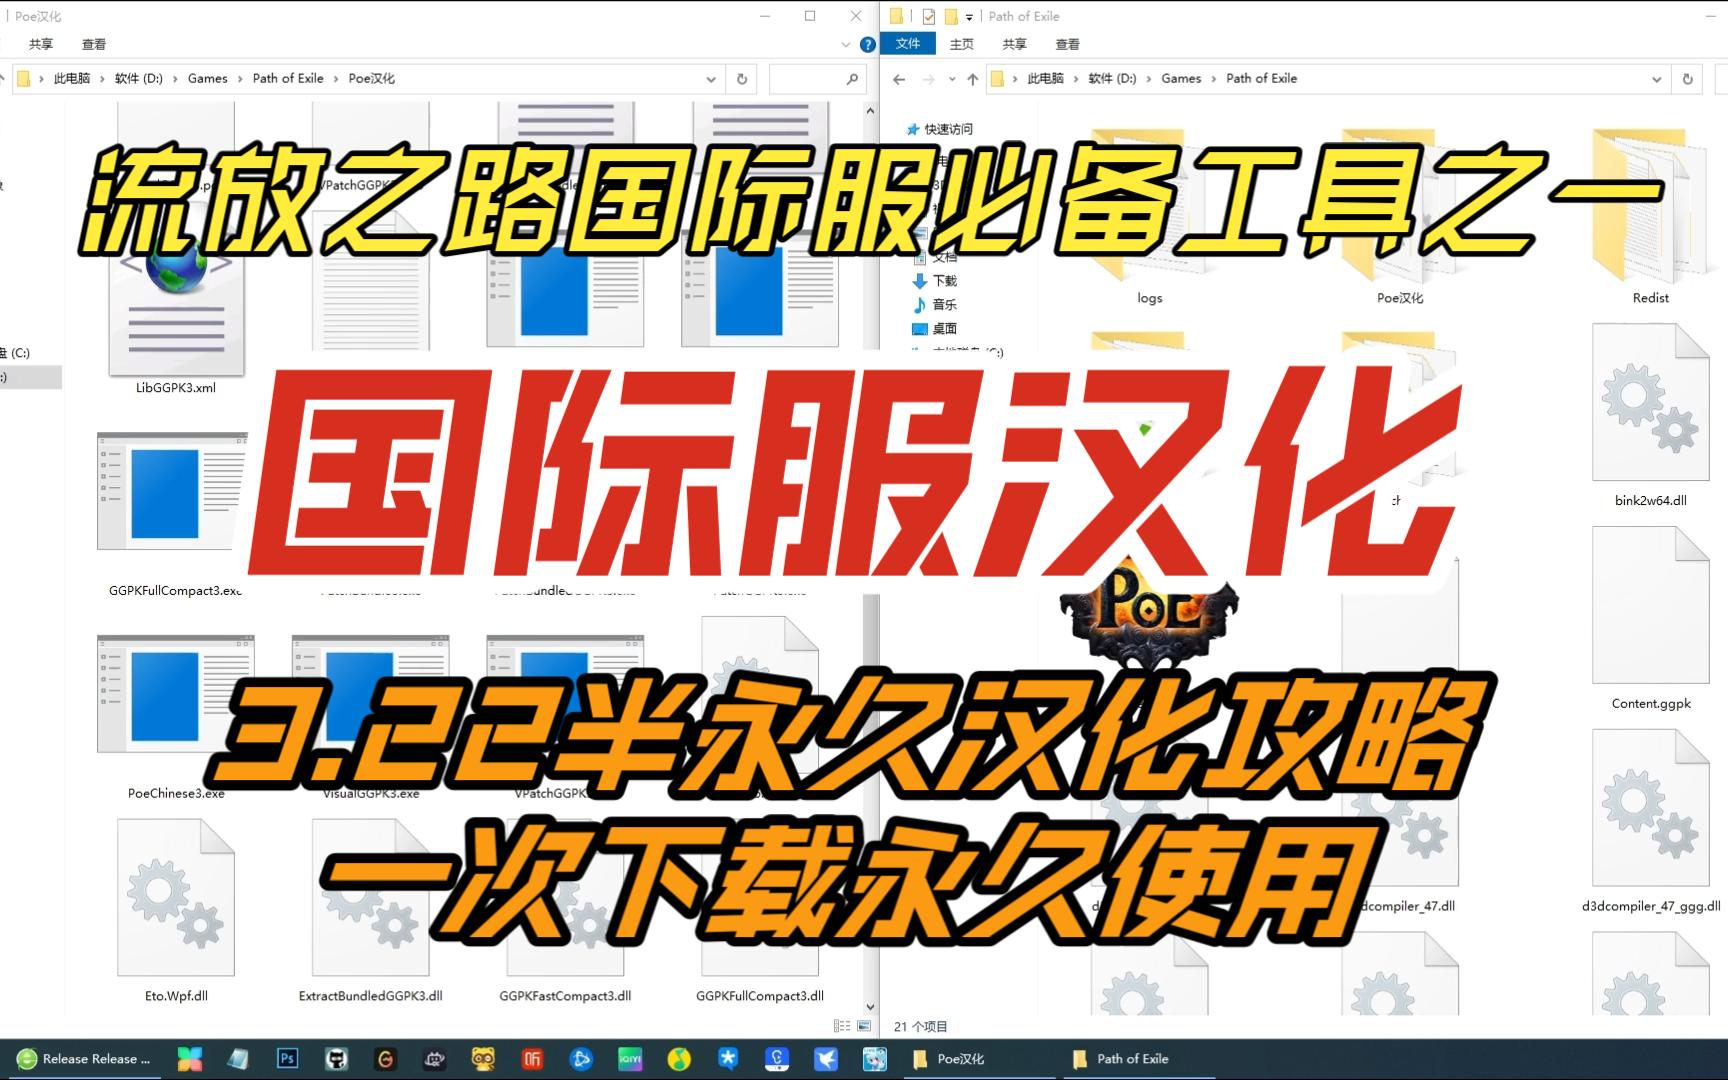Screen dimensions: 1728x1080
Task: Expand the breadcrumb arrow after Games
Action: (x=1214, y=78)
